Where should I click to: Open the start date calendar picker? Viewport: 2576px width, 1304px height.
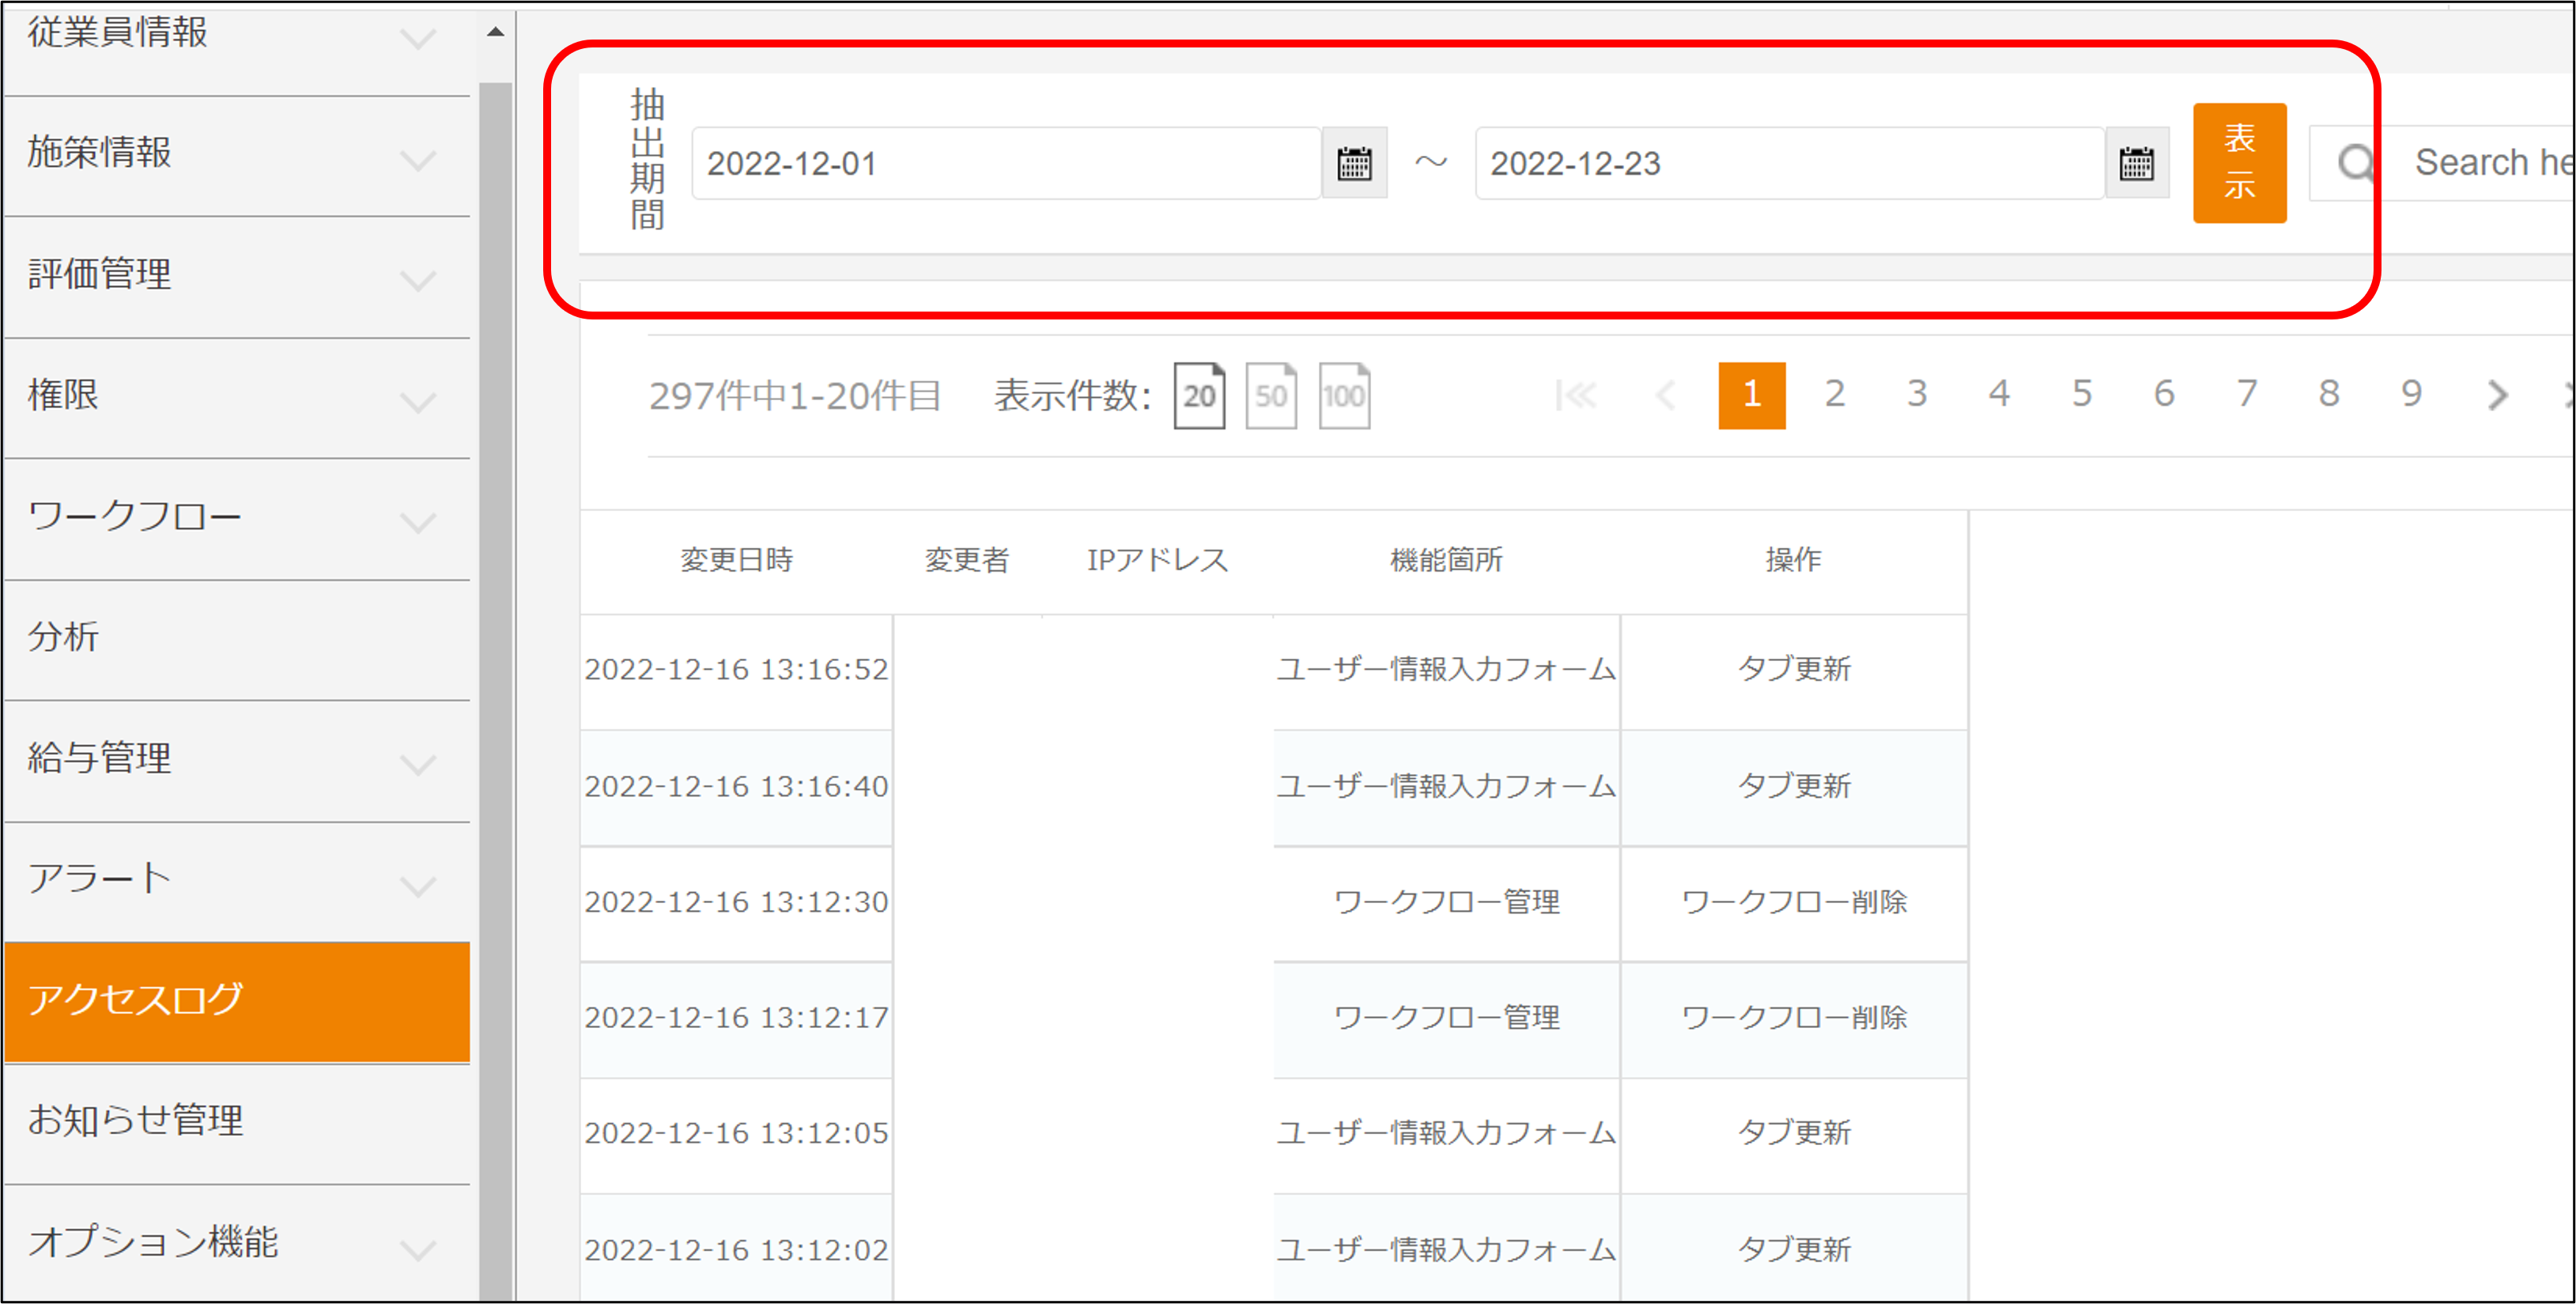tap(1354, 163)
